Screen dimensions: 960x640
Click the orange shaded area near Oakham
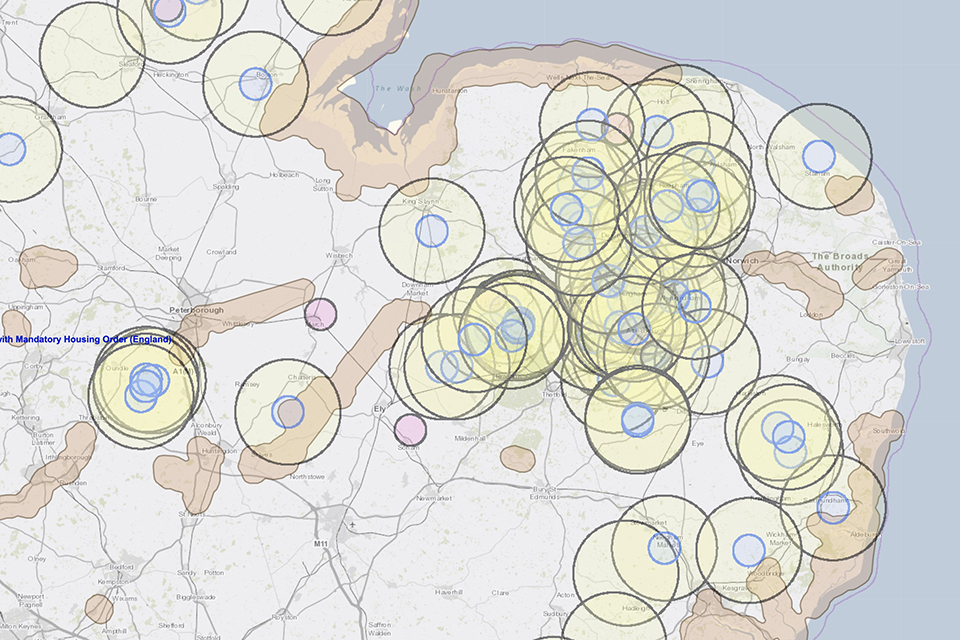(48, 265)
